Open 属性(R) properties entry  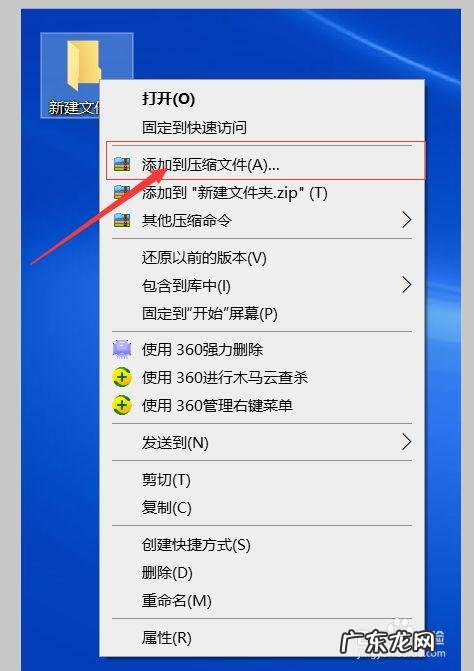click(x=167, y=638)
